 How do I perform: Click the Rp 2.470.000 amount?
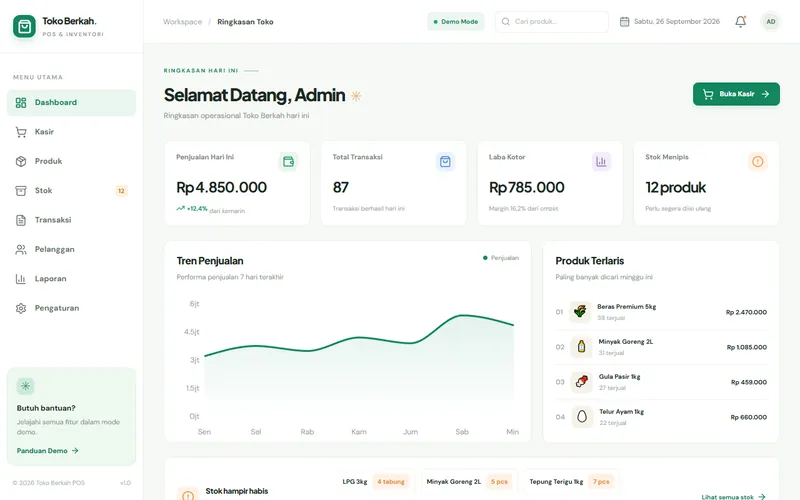(x=746, y=312)
